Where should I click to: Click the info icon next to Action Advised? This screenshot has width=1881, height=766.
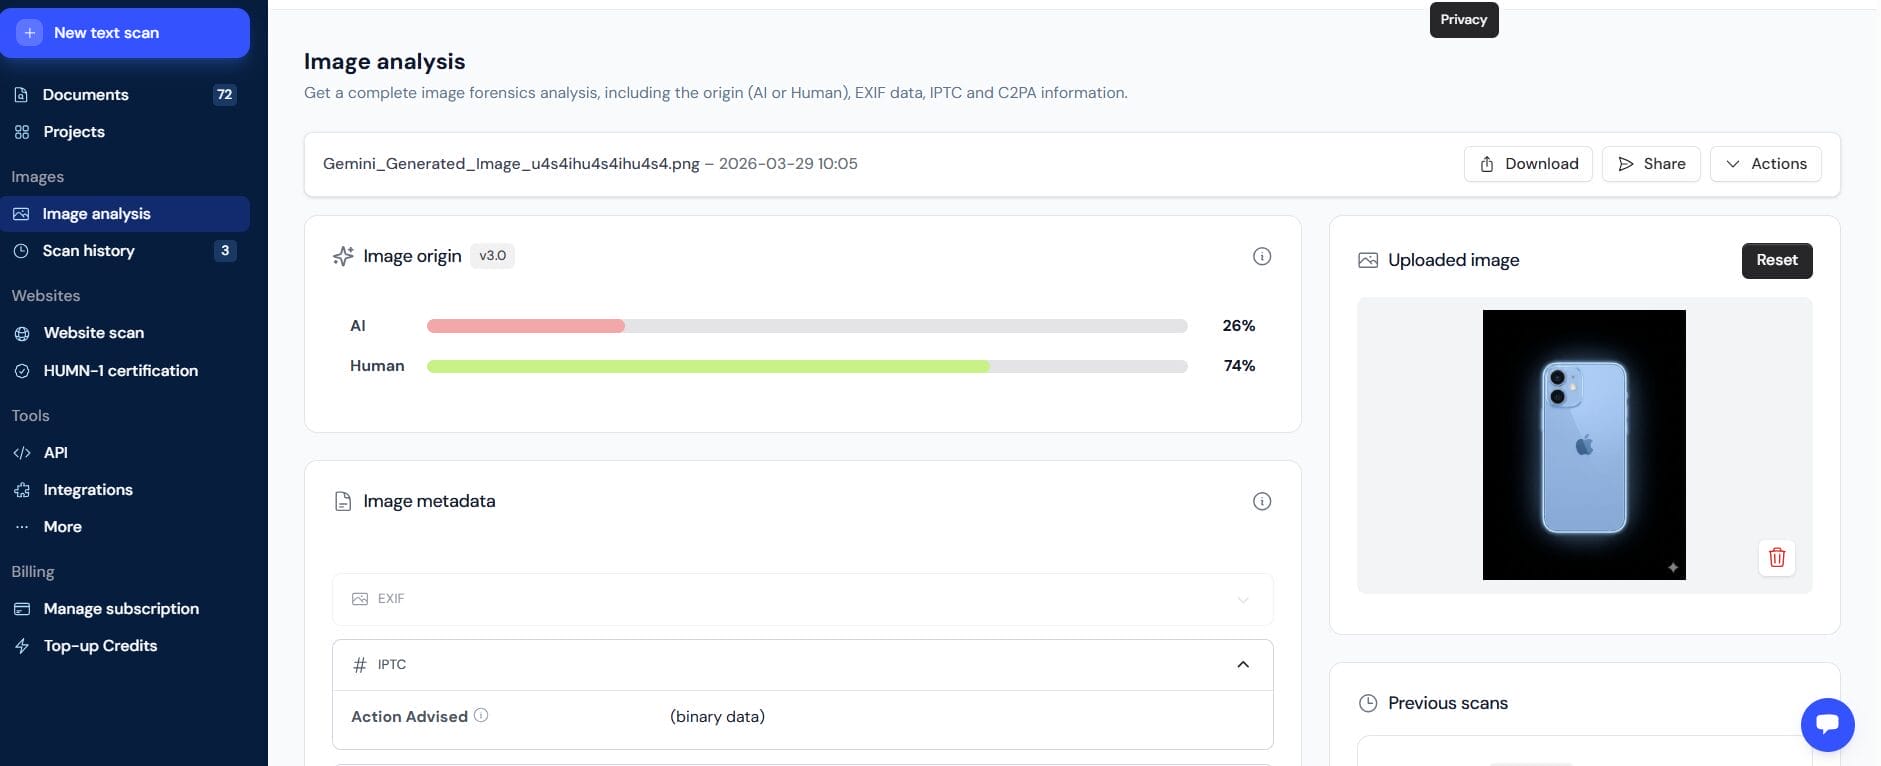tap(481, 716)
